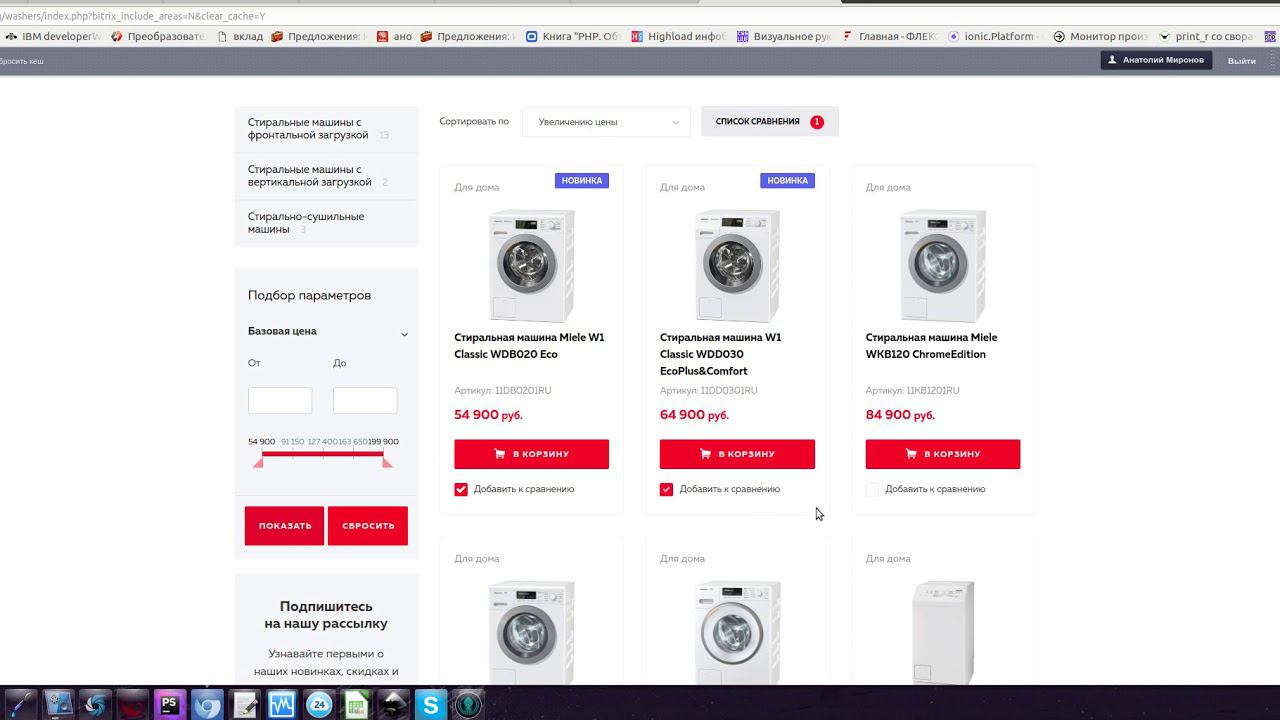The height and width of the screenshot is (720, 1280).
Task: Open the print_r bookmark
Action: click(x=1205, y=36)
